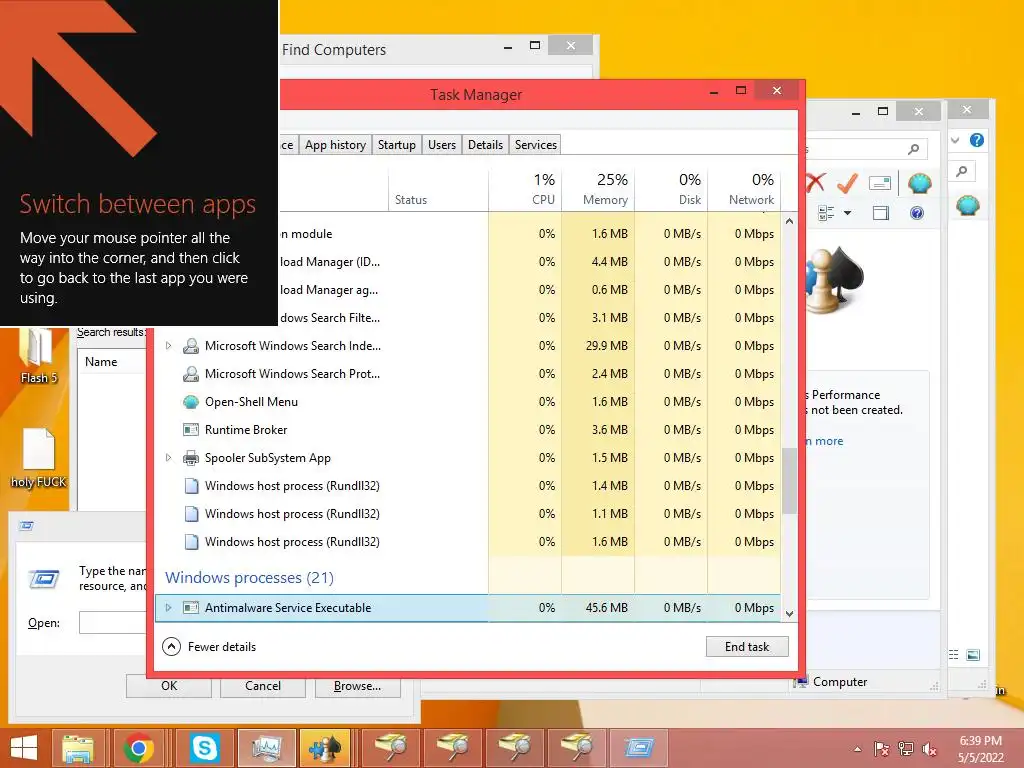
Task: Open the Games chess-piece taskbar icon
Action: click(325, 748)
